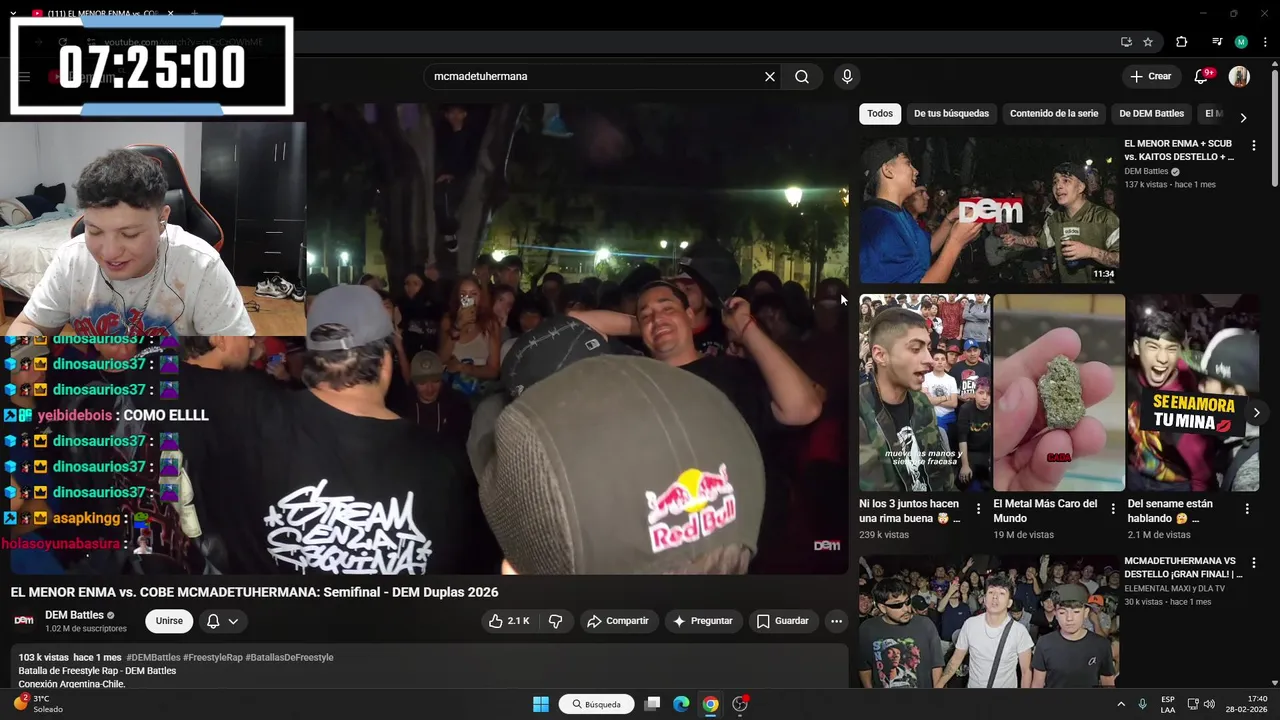Start voice search with the microphone icon
1280x720 pixels.
click(x=847, y=76)
